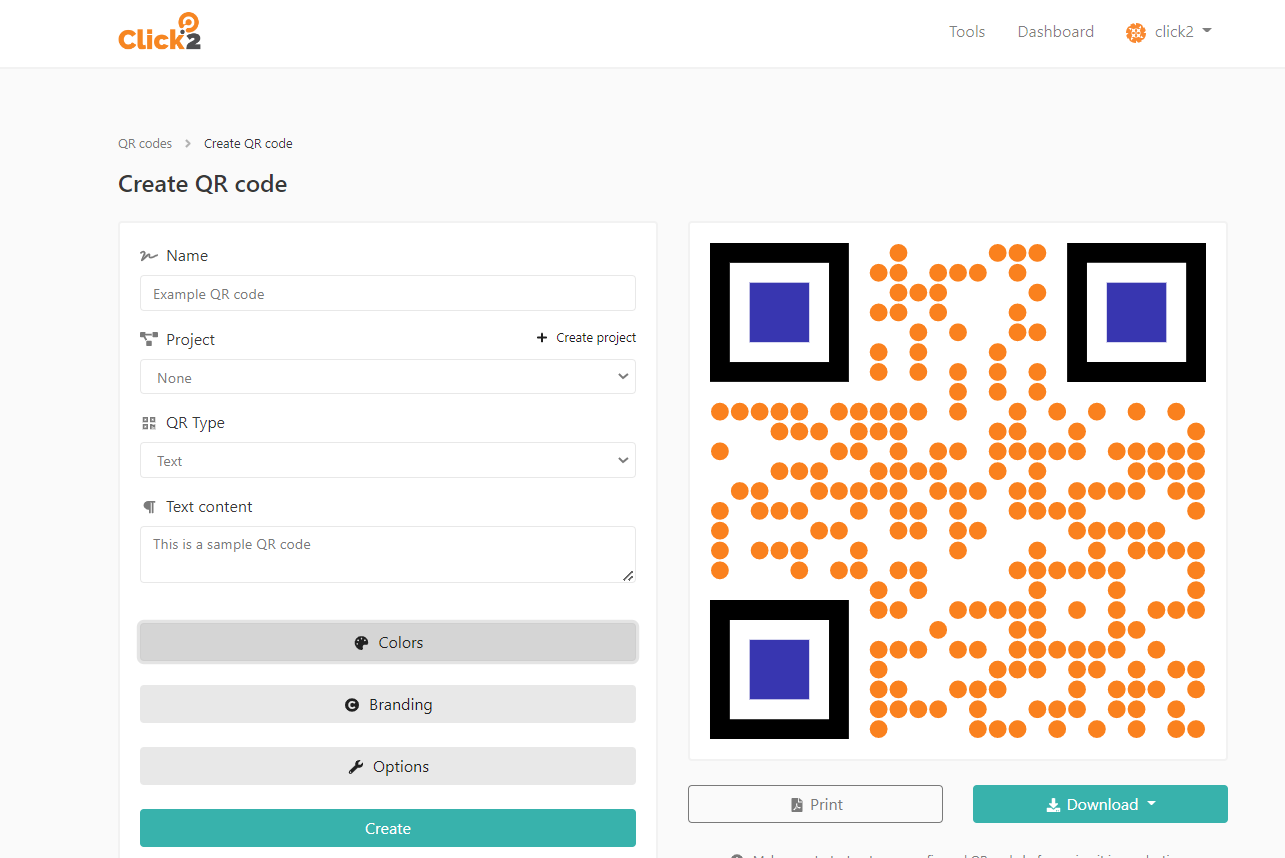The width and height of the screenshot is (1285, 858).
Task: Click the Project diagram icon
Action: pyautogui.click(x=149, y=339)
